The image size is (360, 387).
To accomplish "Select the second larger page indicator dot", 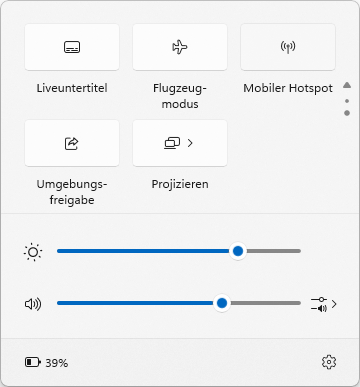I will (x=347, y=113).
